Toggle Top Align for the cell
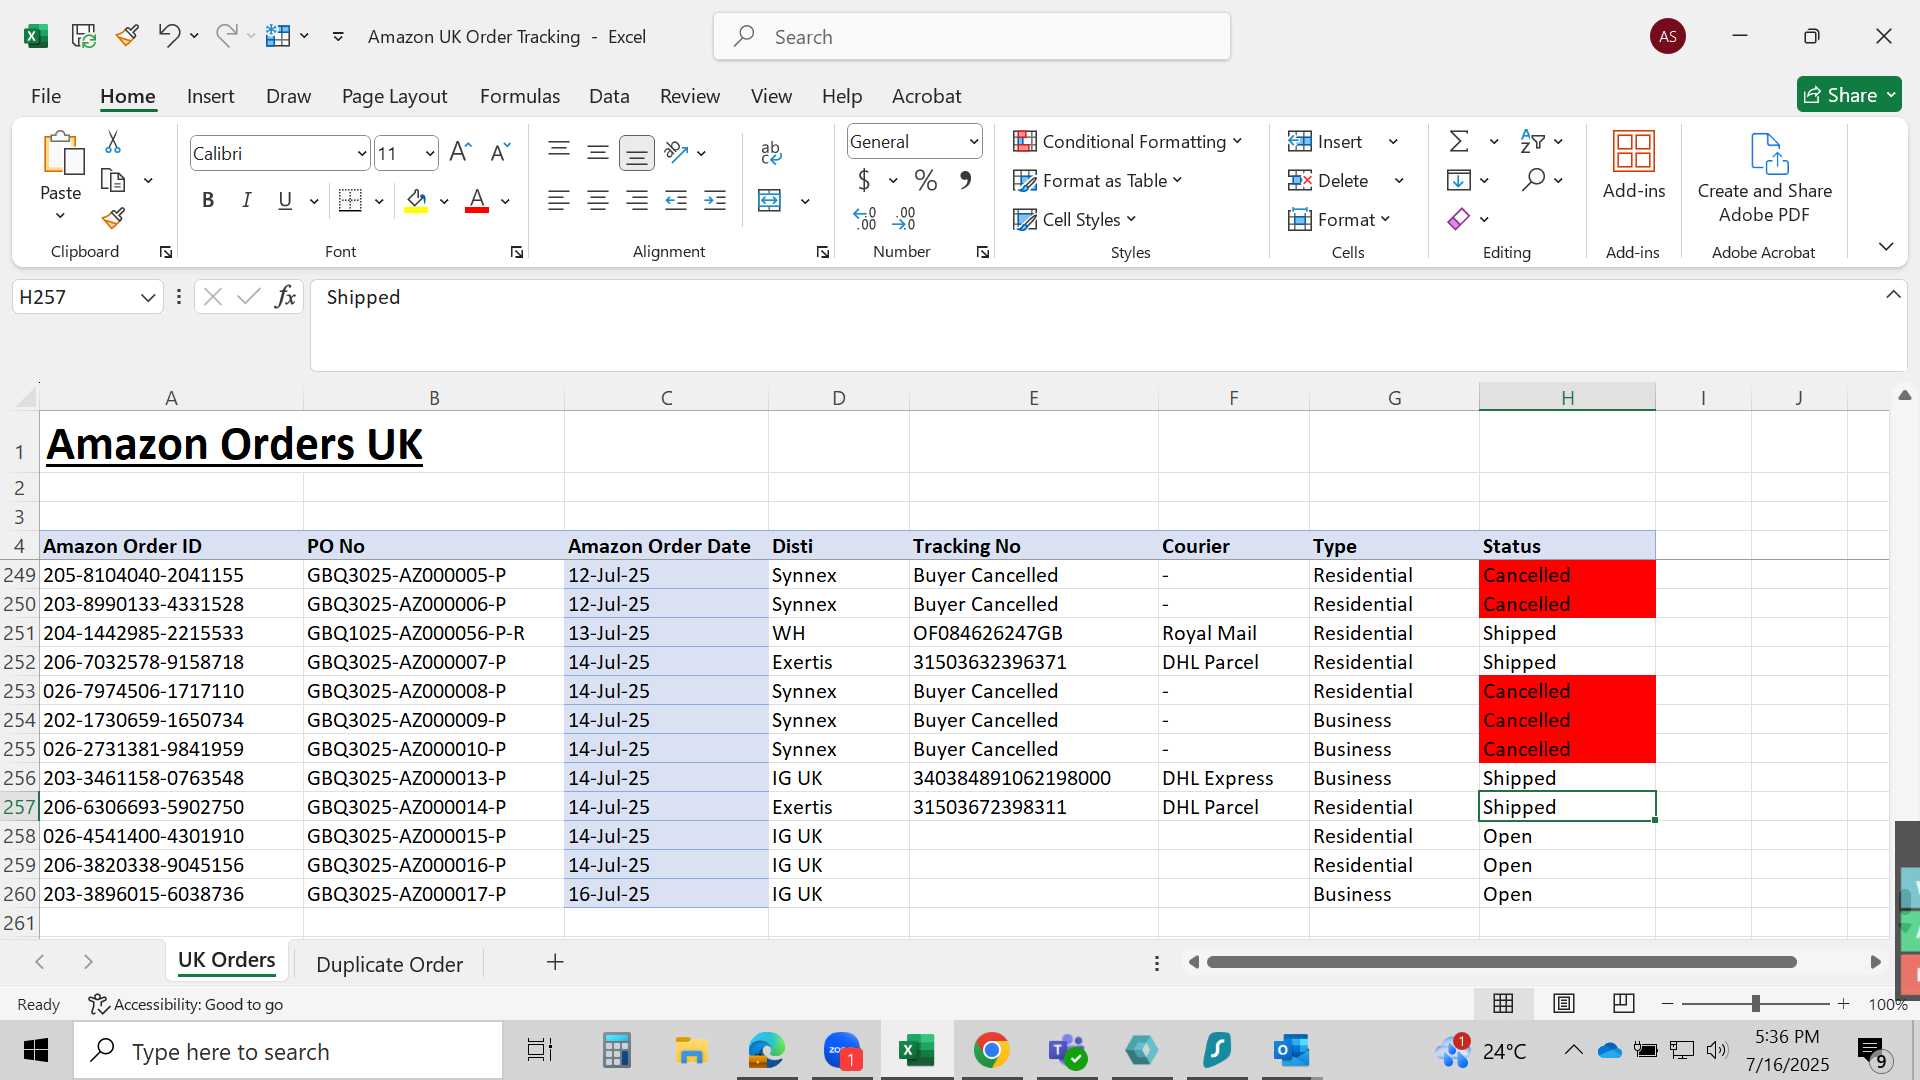The image size is (1920, 1080). pos(559,152)
